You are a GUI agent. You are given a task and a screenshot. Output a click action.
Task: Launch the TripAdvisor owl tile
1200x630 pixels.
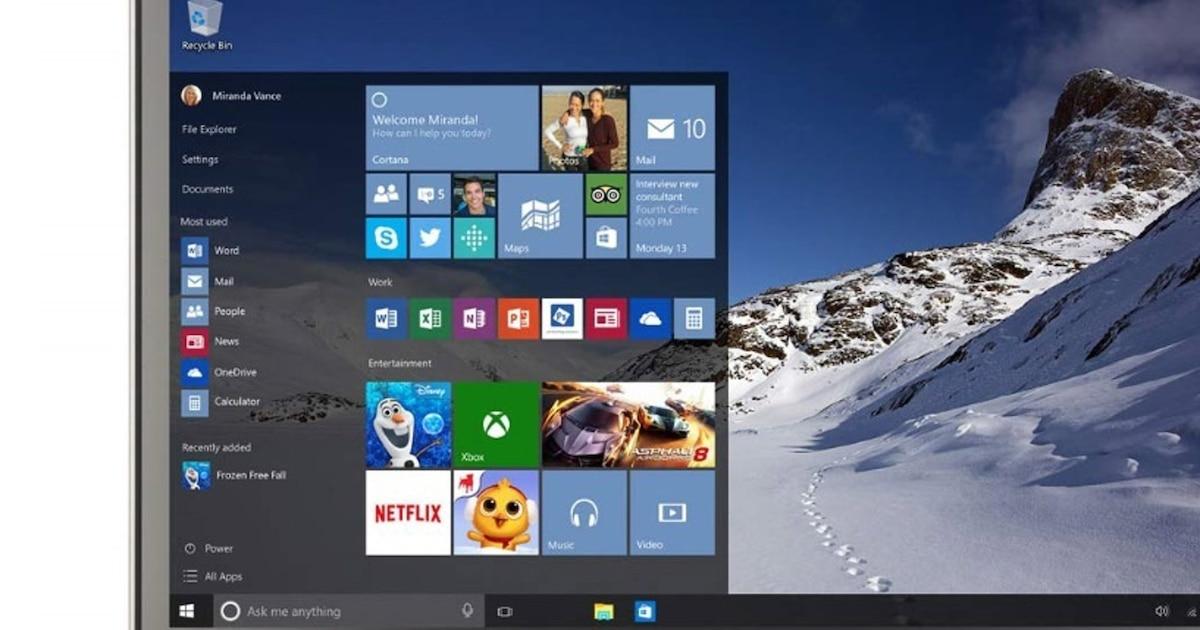tap(606, 194)
